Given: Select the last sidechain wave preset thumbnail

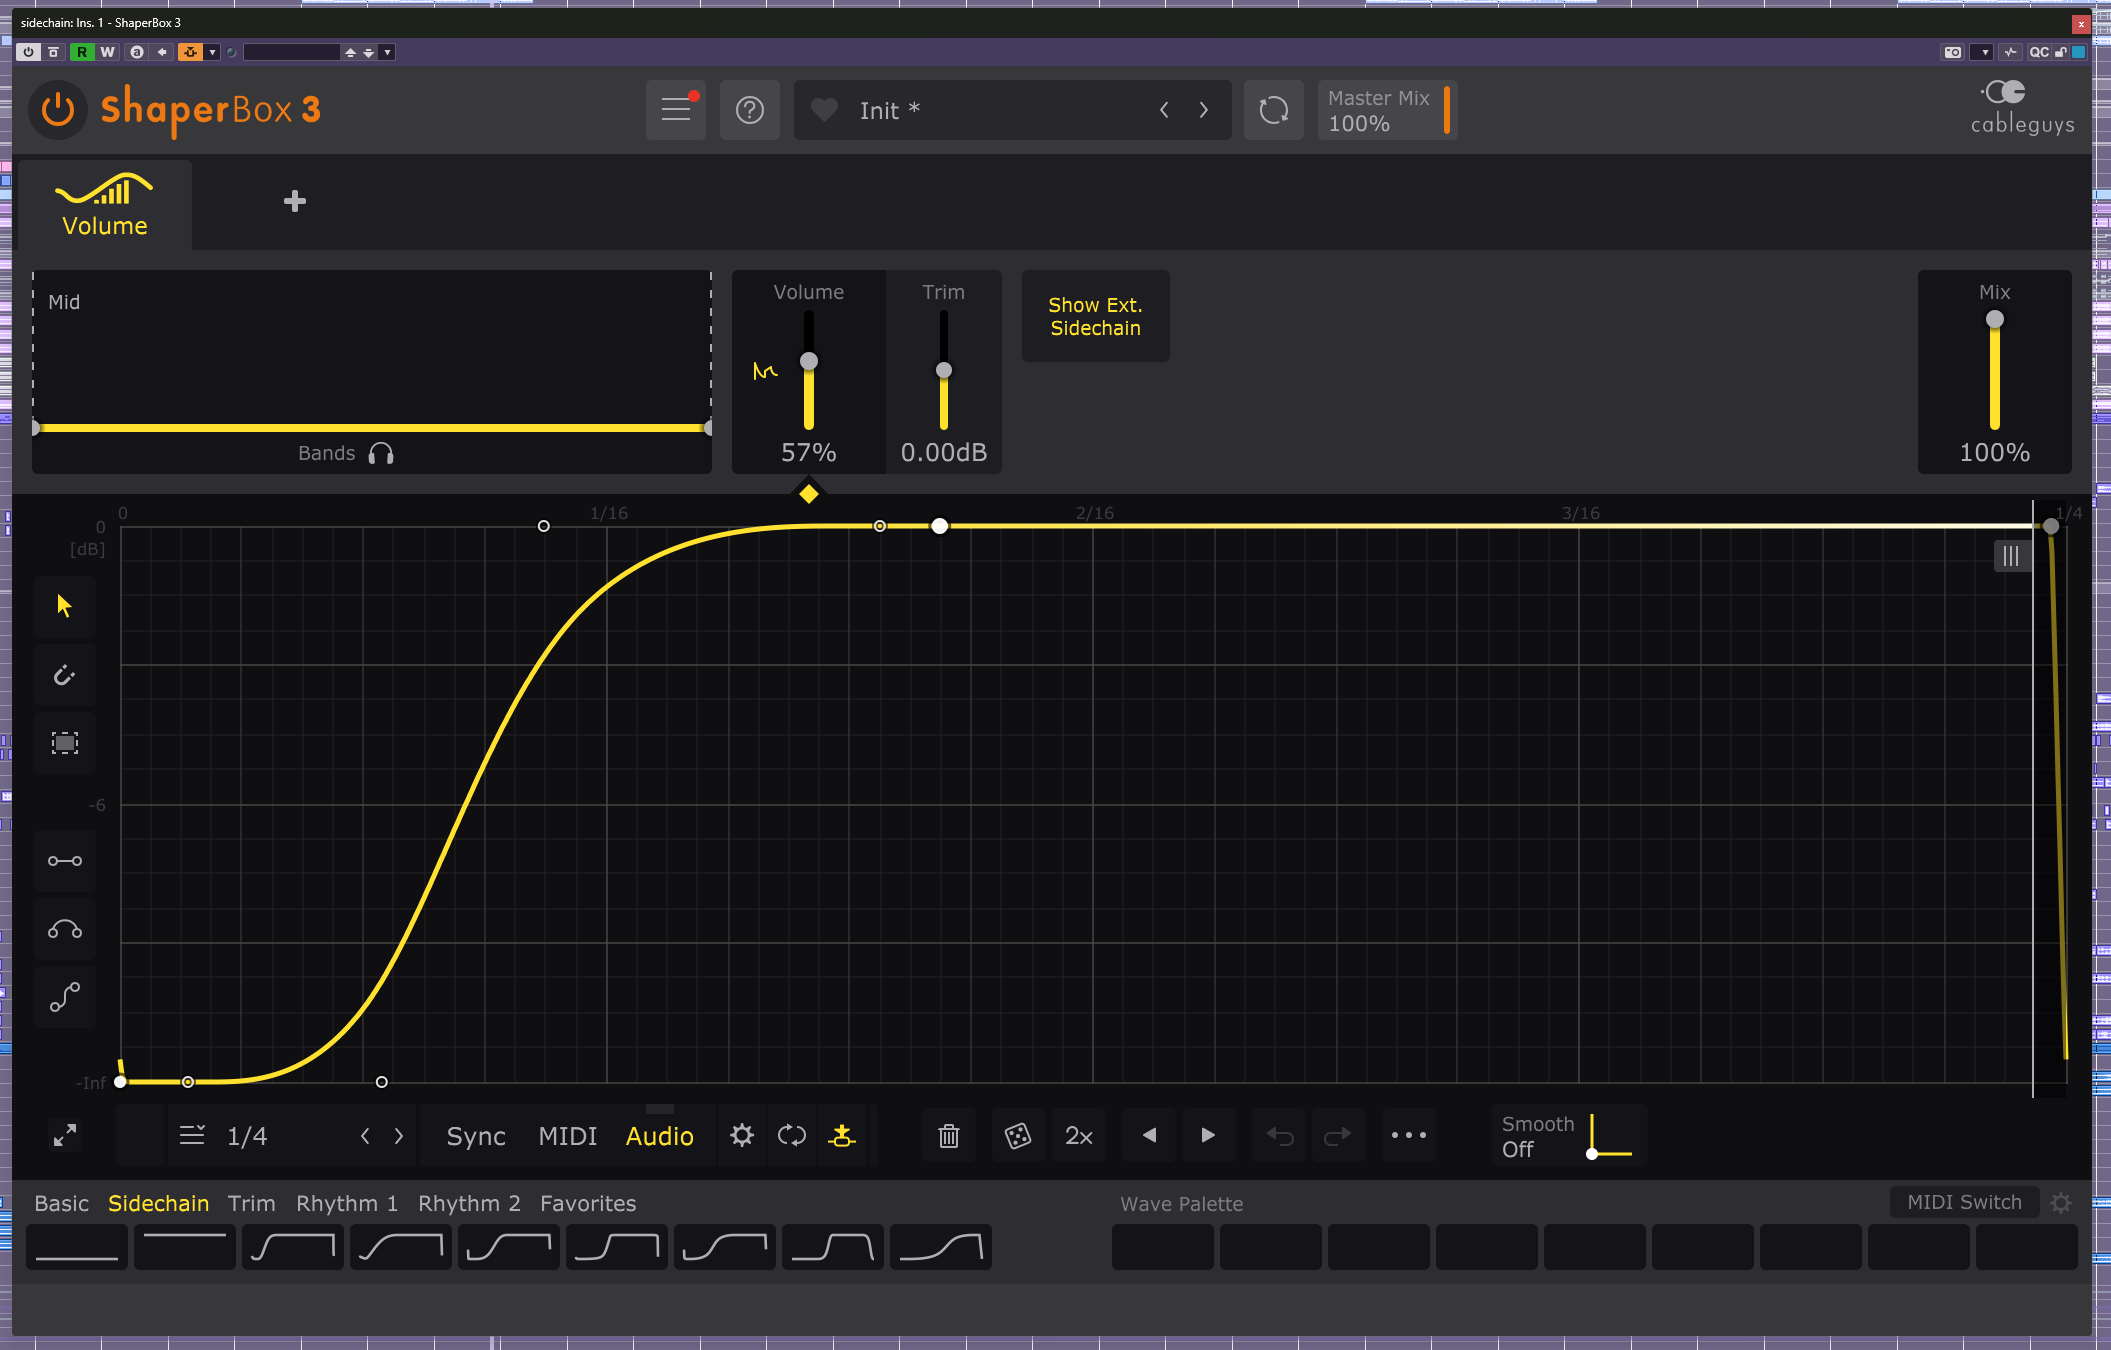Looking at the screenshot, I should click(941, 1247).
